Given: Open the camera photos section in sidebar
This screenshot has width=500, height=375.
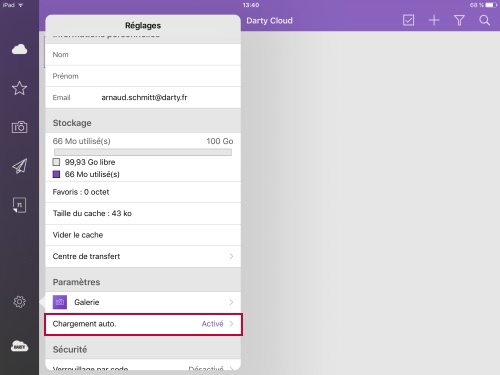Looking at the screenshot, I should coord(19,127).
